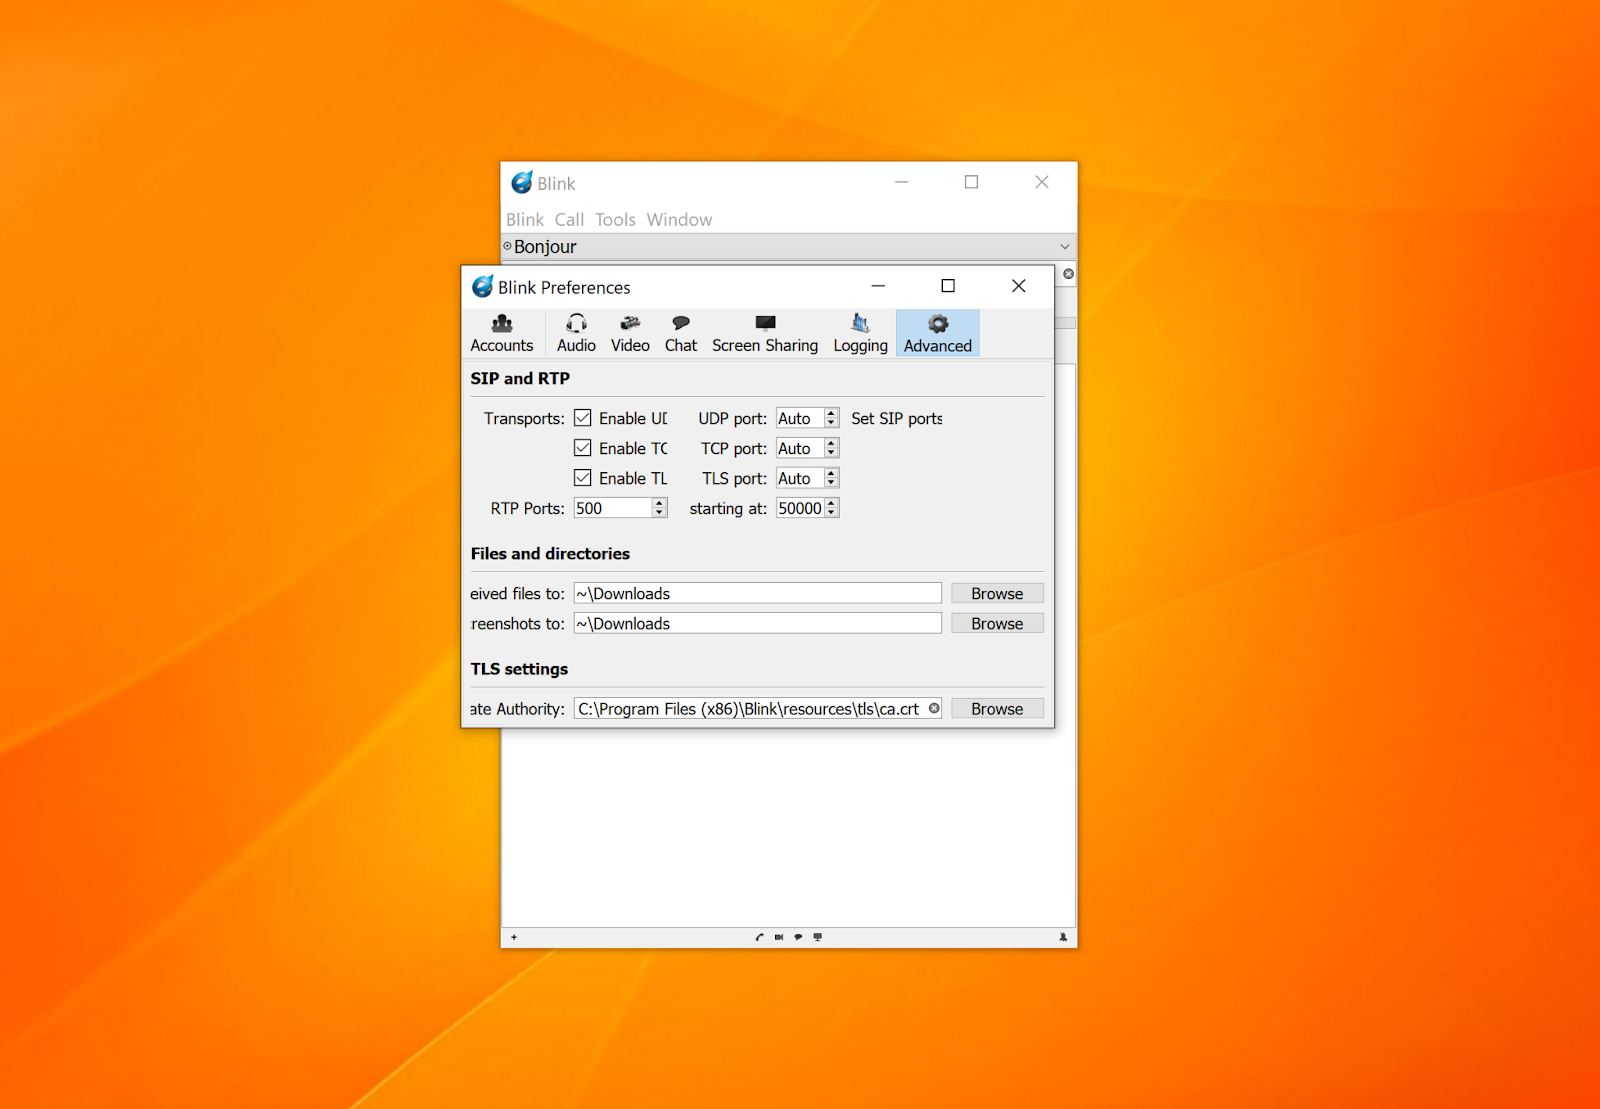This screenshot has height=1109, width=1600.
Task: Click the Set SIP ports label
Action: coord(897,418)
